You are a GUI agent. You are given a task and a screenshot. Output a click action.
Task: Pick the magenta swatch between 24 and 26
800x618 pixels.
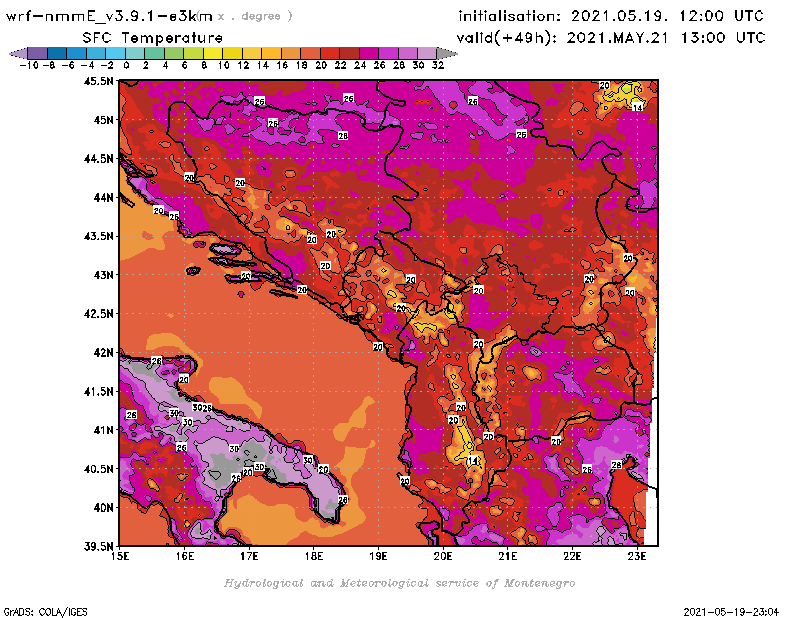coord(368,53)
